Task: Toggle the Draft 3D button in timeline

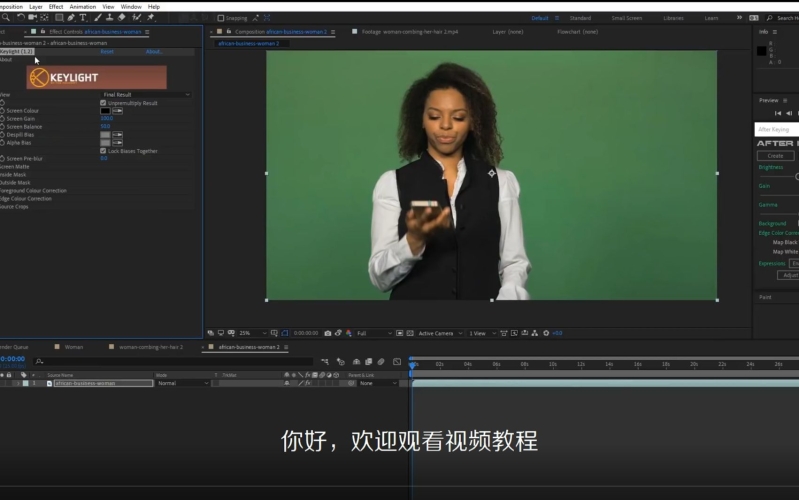Action: [341, 362]
